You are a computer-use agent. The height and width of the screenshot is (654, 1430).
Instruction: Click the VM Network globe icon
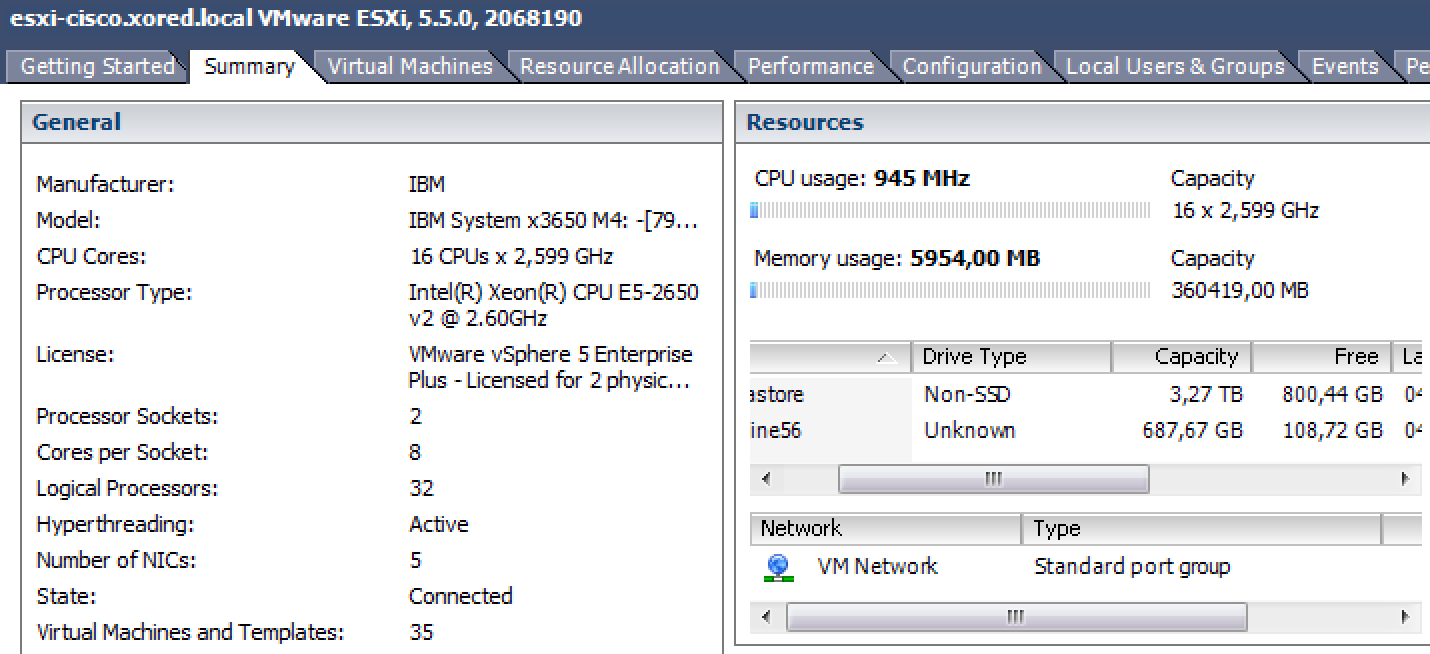pyautogui.click(x=778, y=568)
